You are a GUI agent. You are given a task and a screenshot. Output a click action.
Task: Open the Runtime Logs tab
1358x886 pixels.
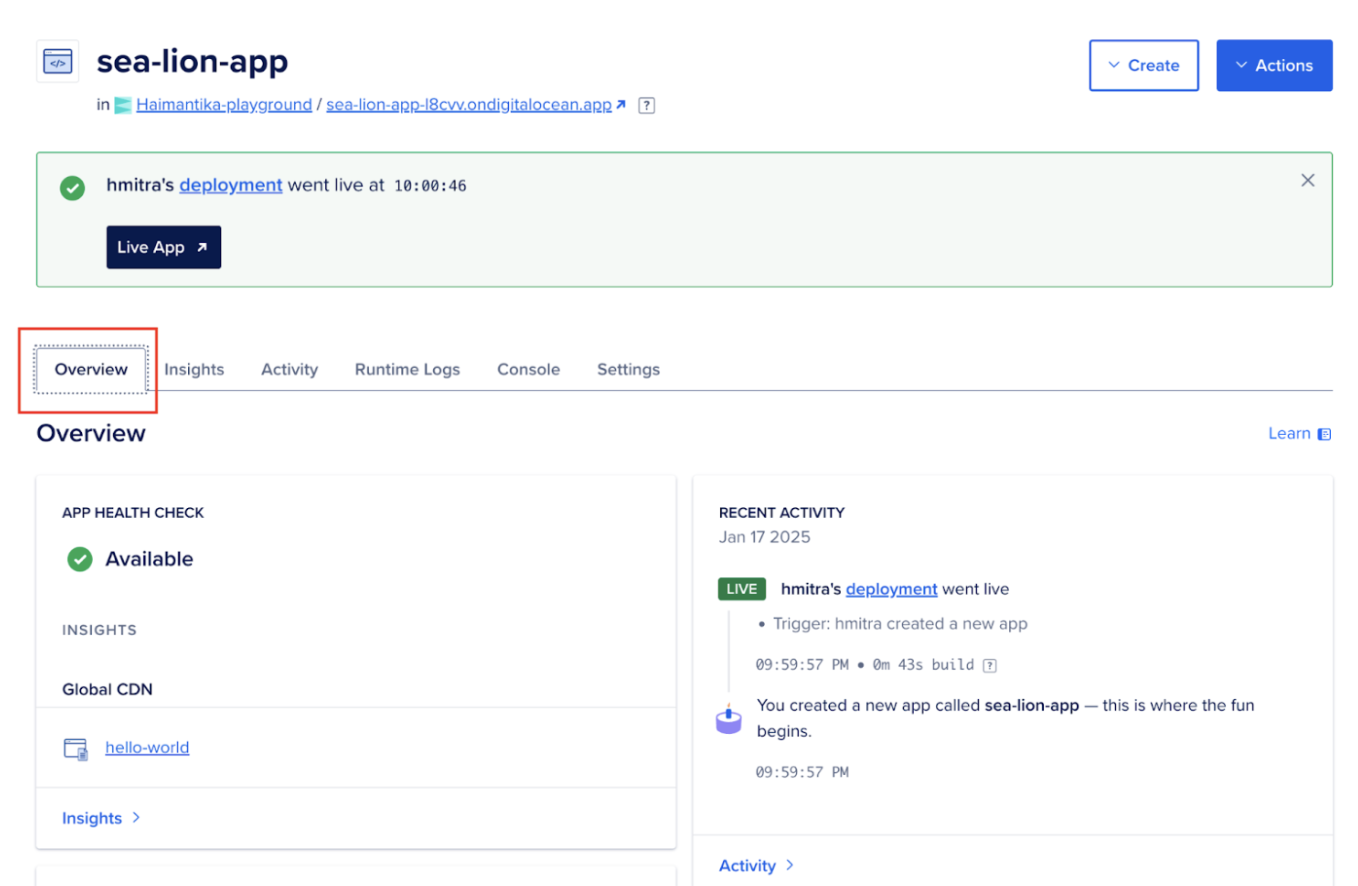click(x=407, y=369)
